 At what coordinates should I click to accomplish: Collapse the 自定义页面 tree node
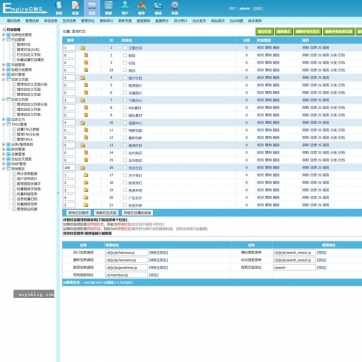pos(4,79)
